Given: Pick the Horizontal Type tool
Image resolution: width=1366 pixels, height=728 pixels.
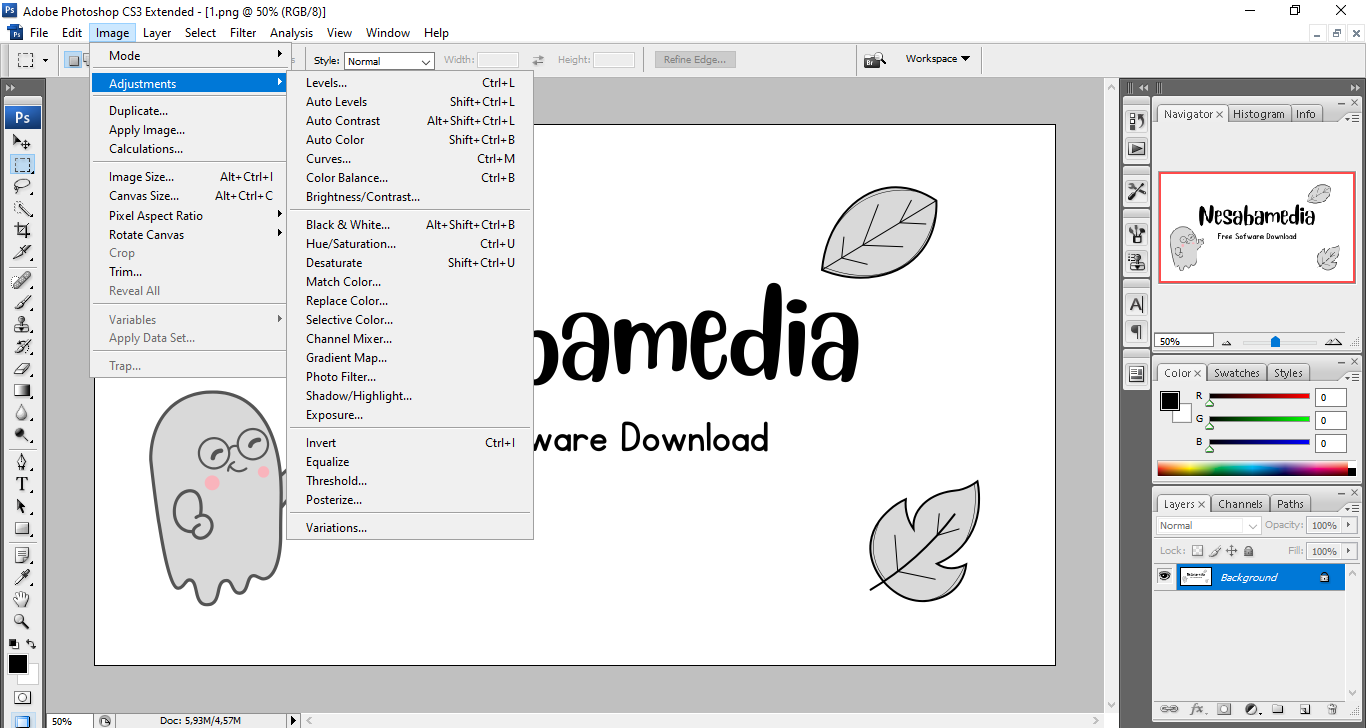Looking at the screenshot, I should tap(22, 484).
